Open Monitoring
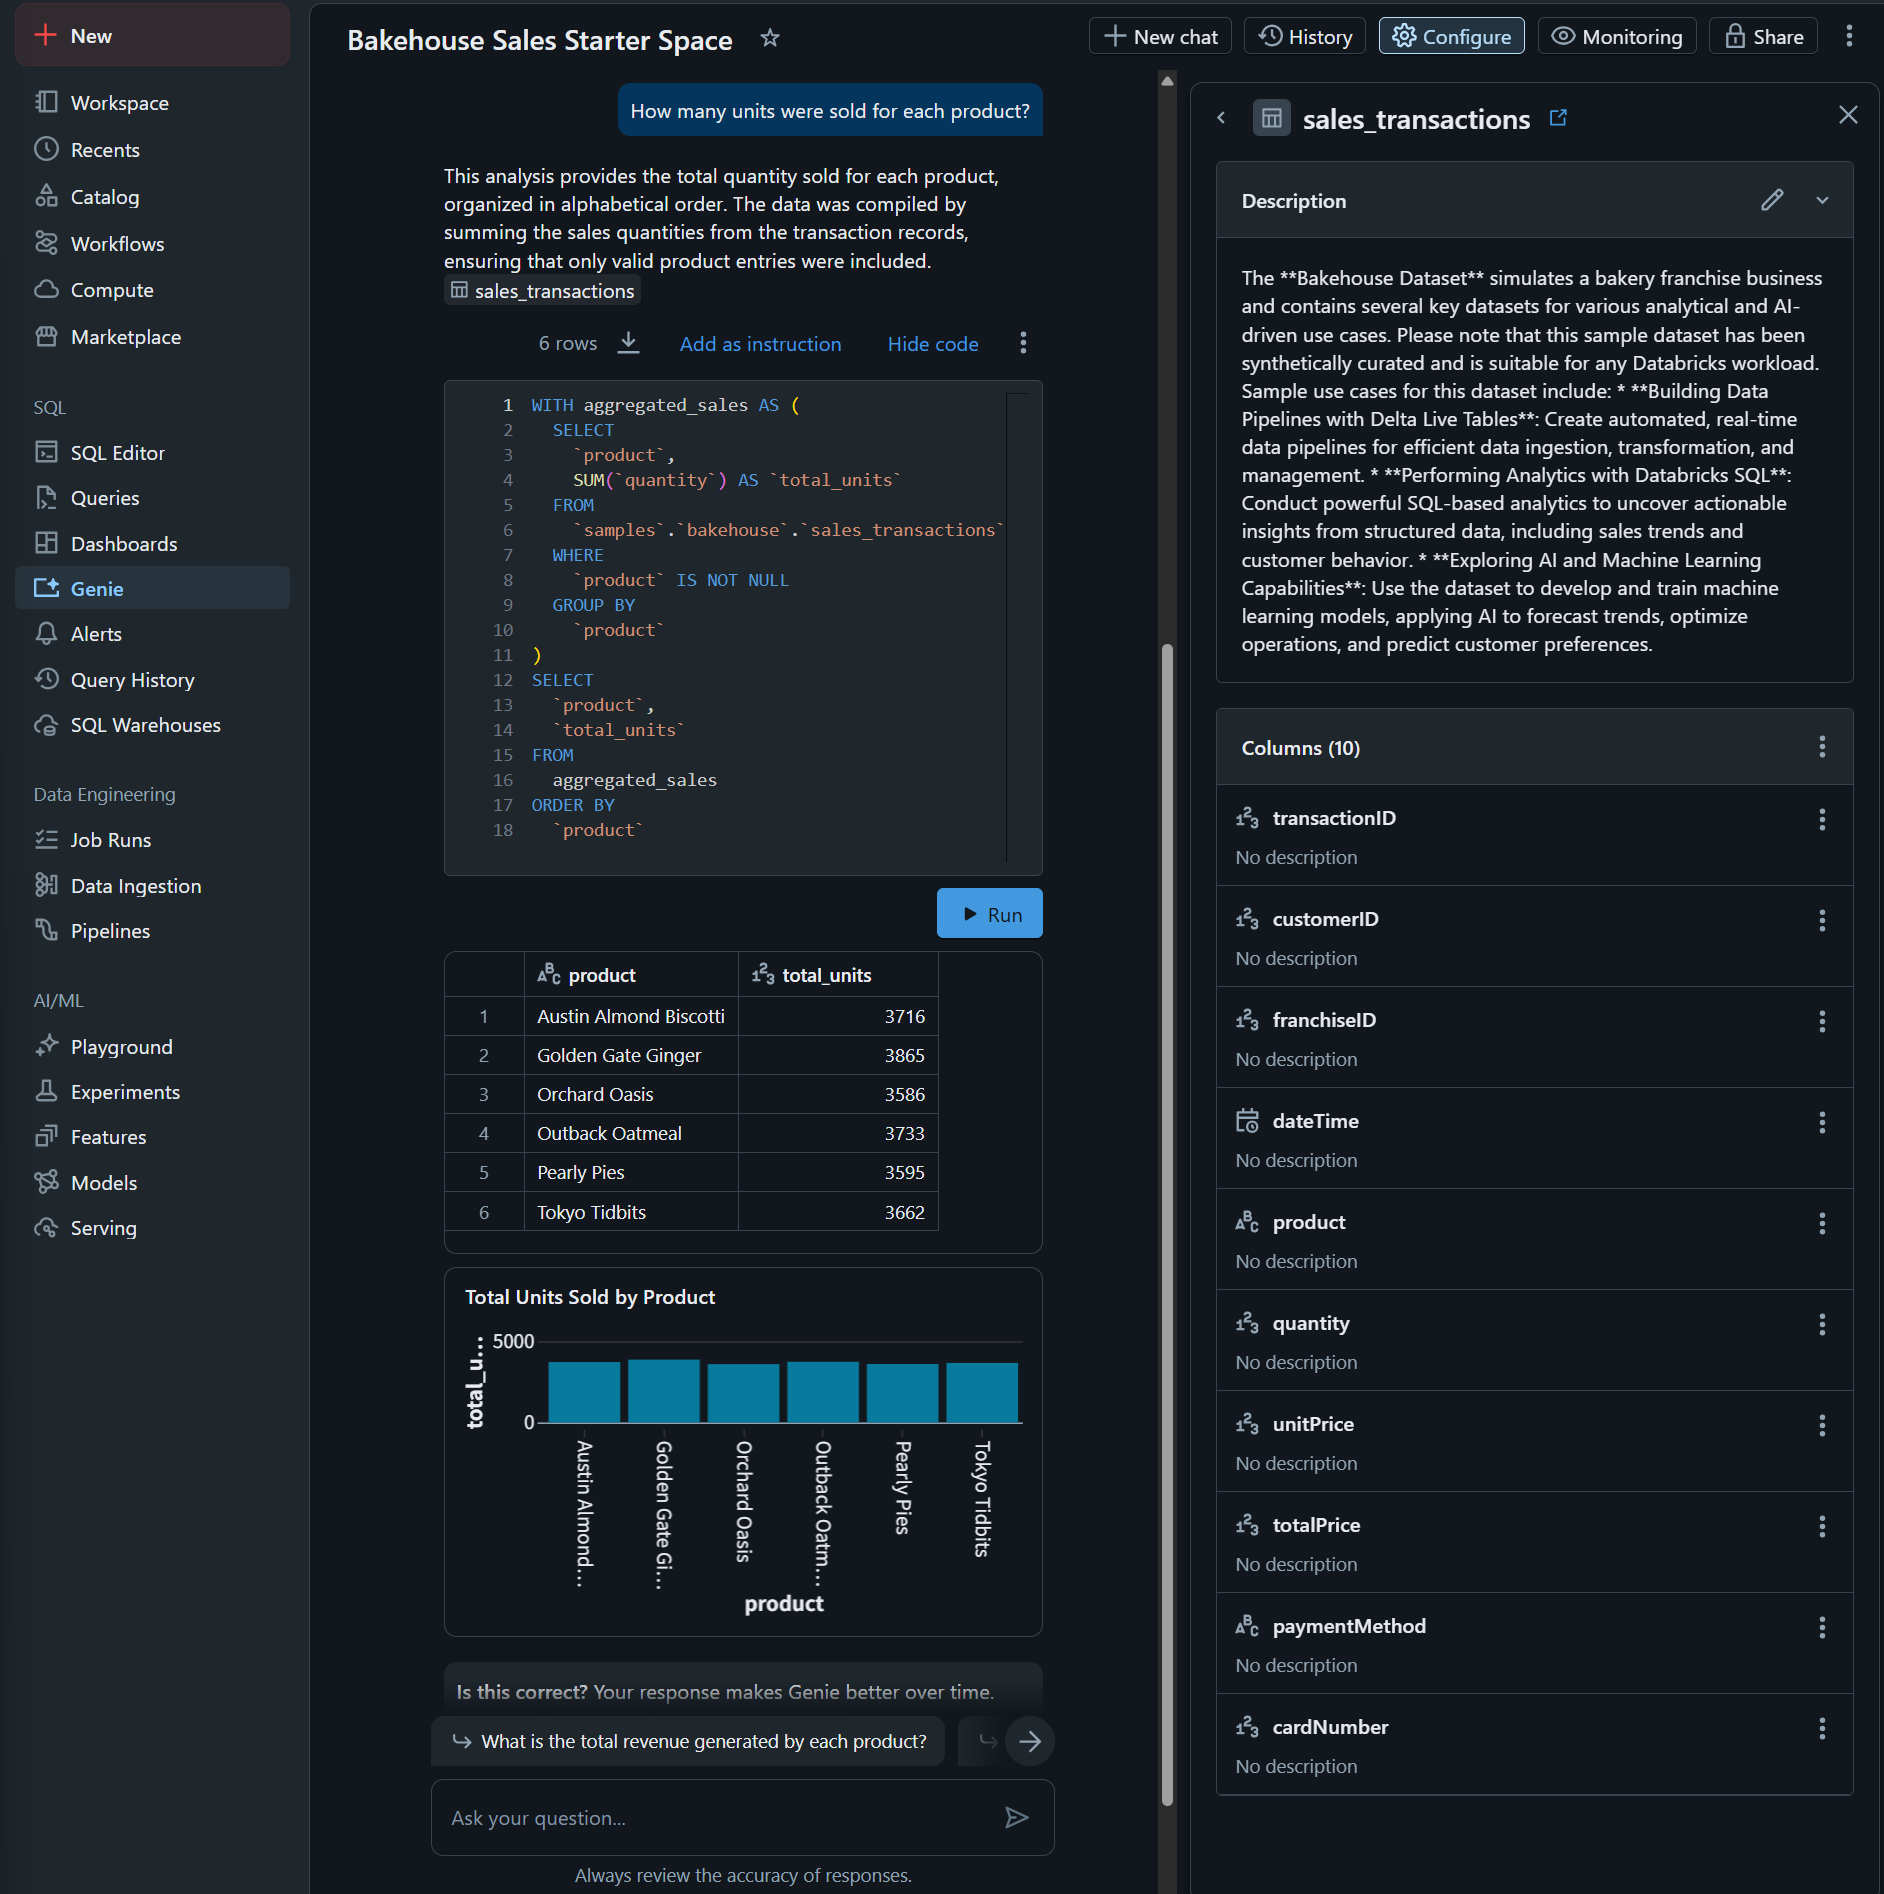The image size is (1884, 1894). coord(1617,36)
